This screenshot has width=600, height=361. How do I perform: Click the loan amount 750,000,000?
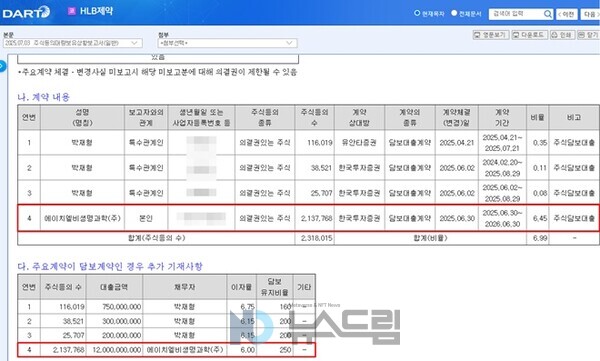click(122, 307)
